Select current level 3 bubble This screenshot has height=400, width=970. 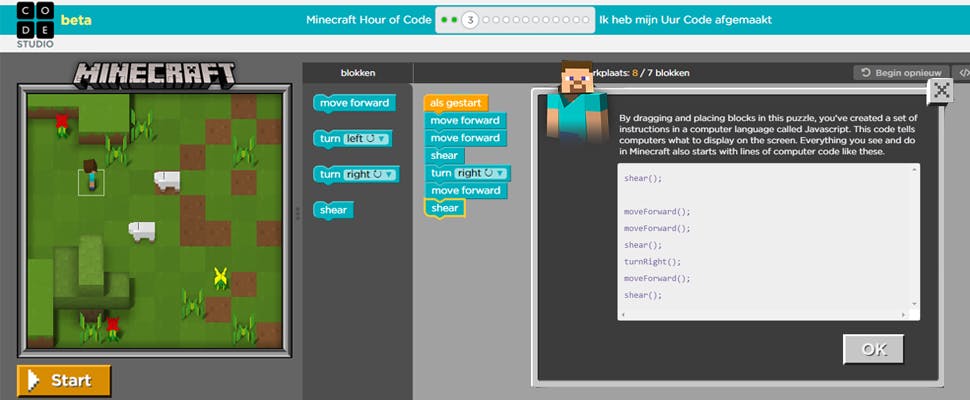[470, 20]
